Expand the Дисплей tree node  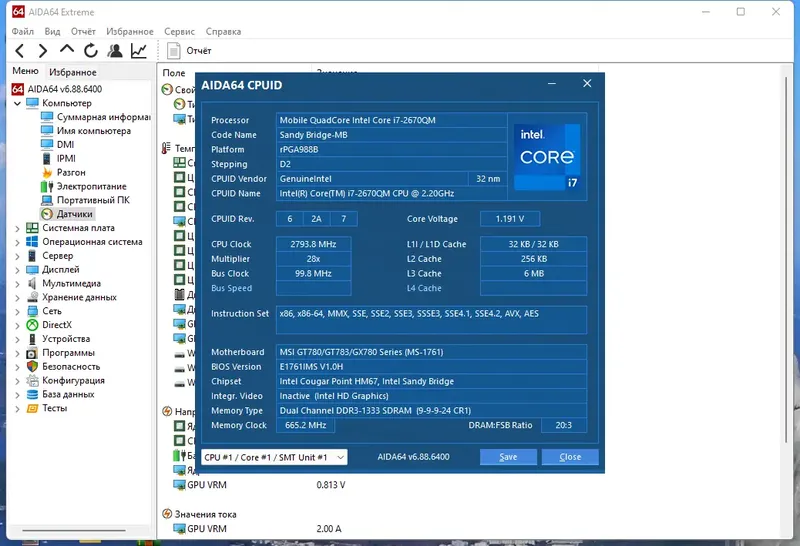coord(17,270)
